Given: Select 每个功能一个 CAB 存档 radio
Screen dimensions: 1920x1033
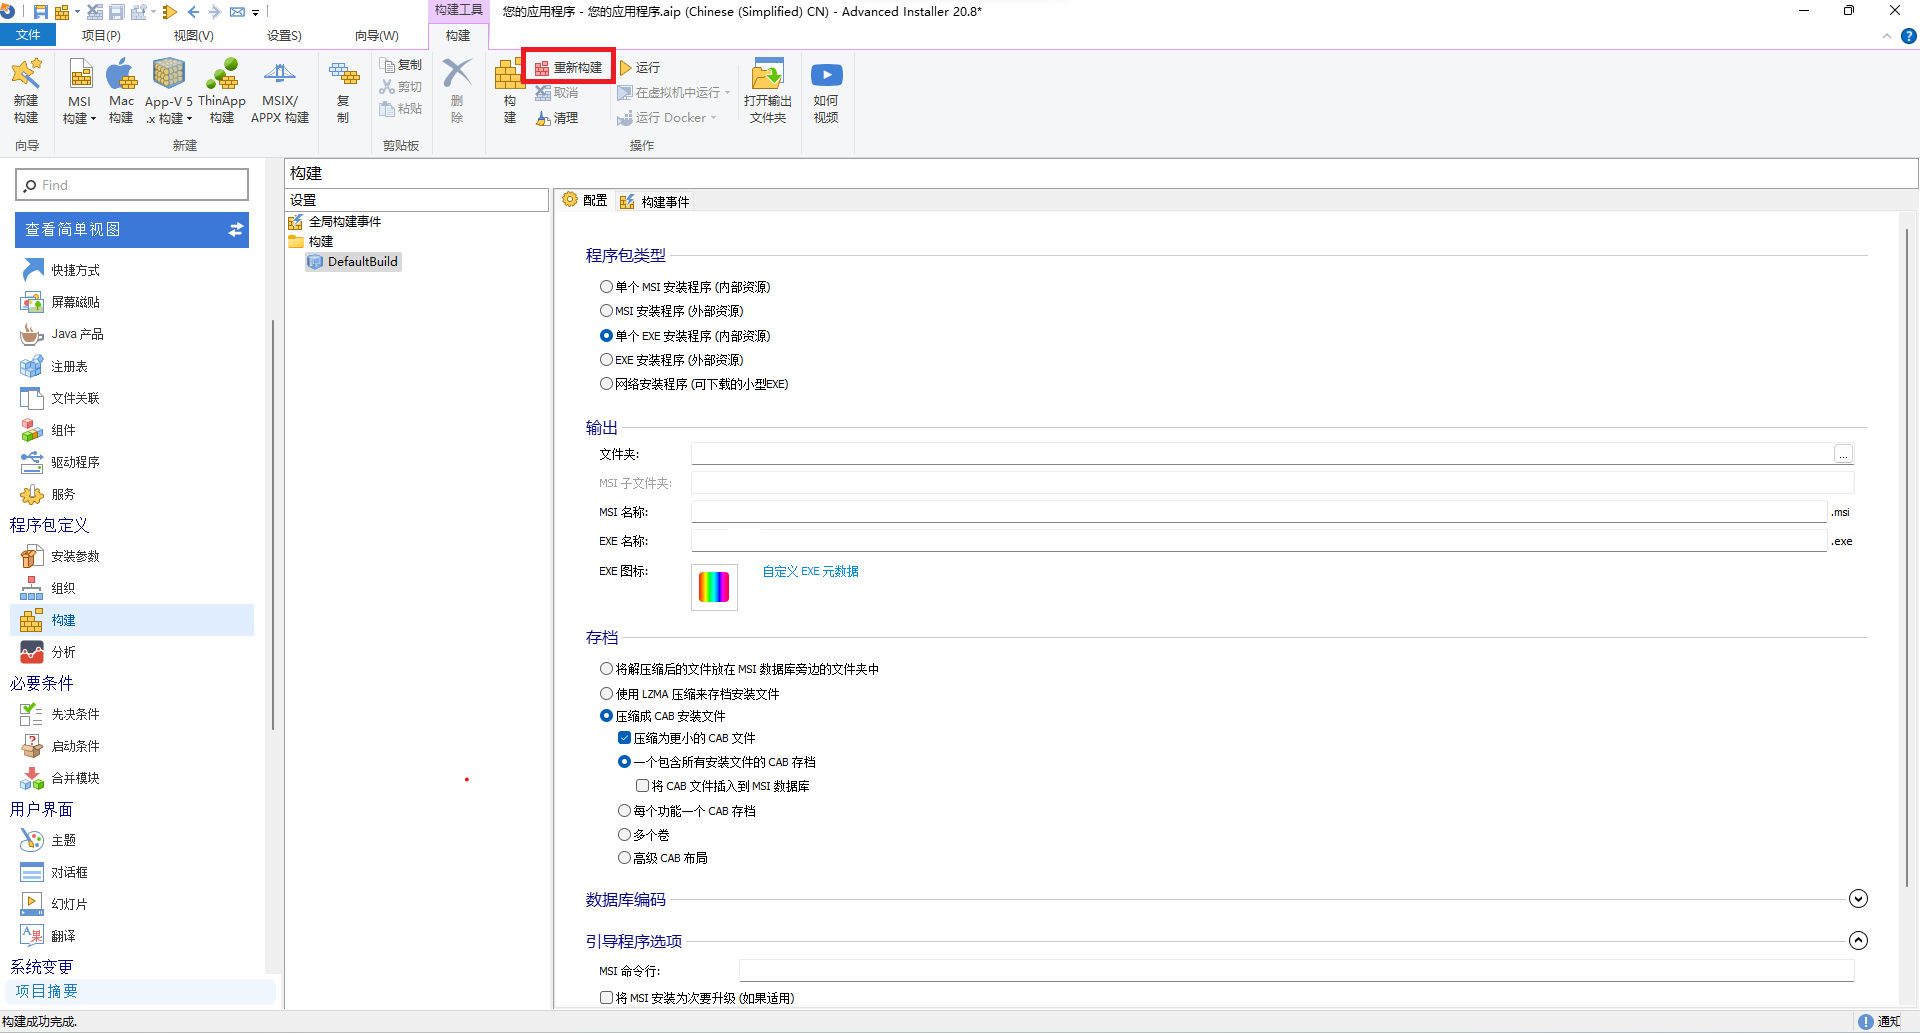Looking at the screenshot, I should pyautogui.click(x=624, y=811).
